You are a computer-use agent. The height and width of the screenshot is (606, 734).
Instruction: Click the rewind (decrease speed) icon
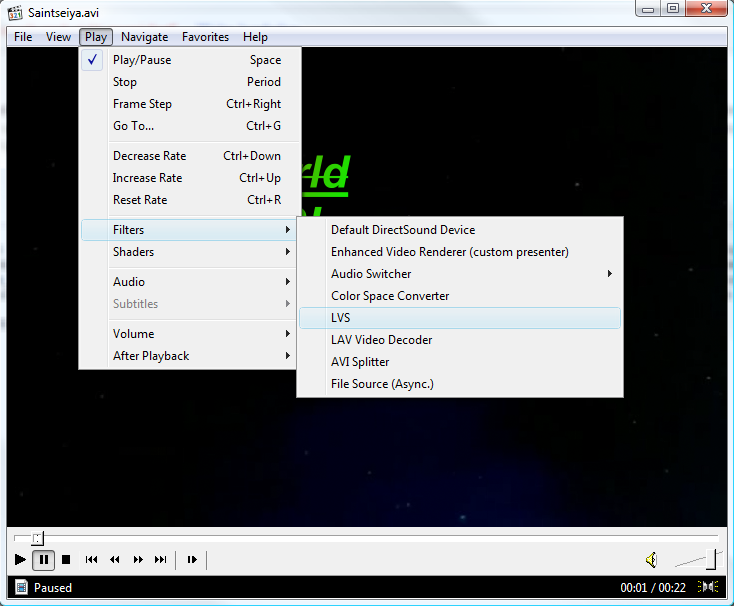tap(115, 560)
